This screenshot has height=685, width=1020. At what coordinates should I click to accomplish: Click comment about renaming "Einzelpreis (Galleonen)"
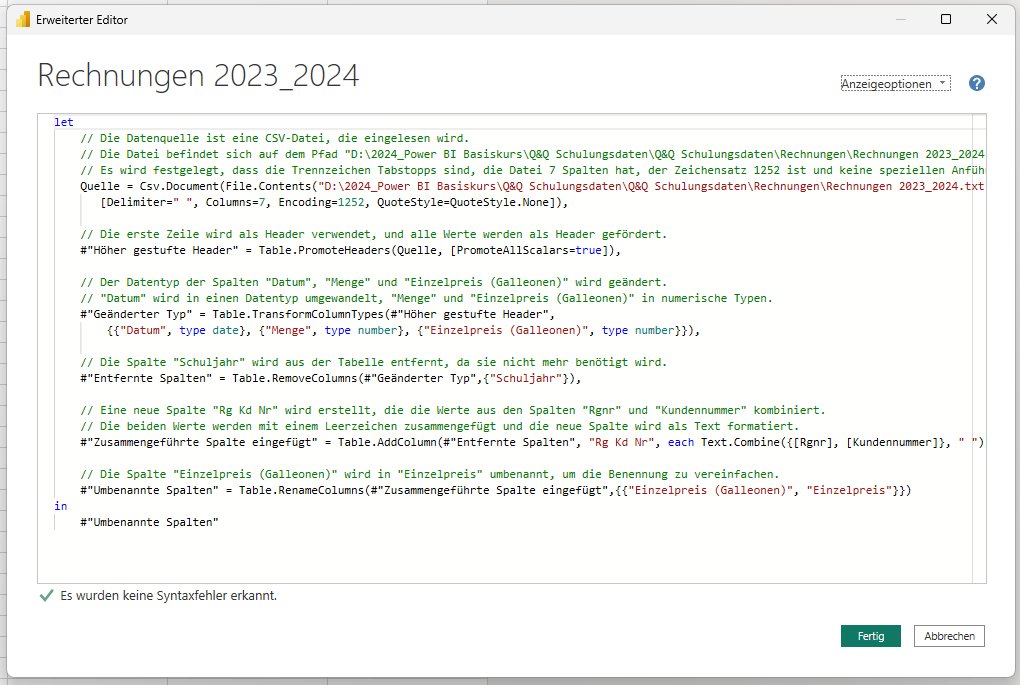[x=429, y=474]
